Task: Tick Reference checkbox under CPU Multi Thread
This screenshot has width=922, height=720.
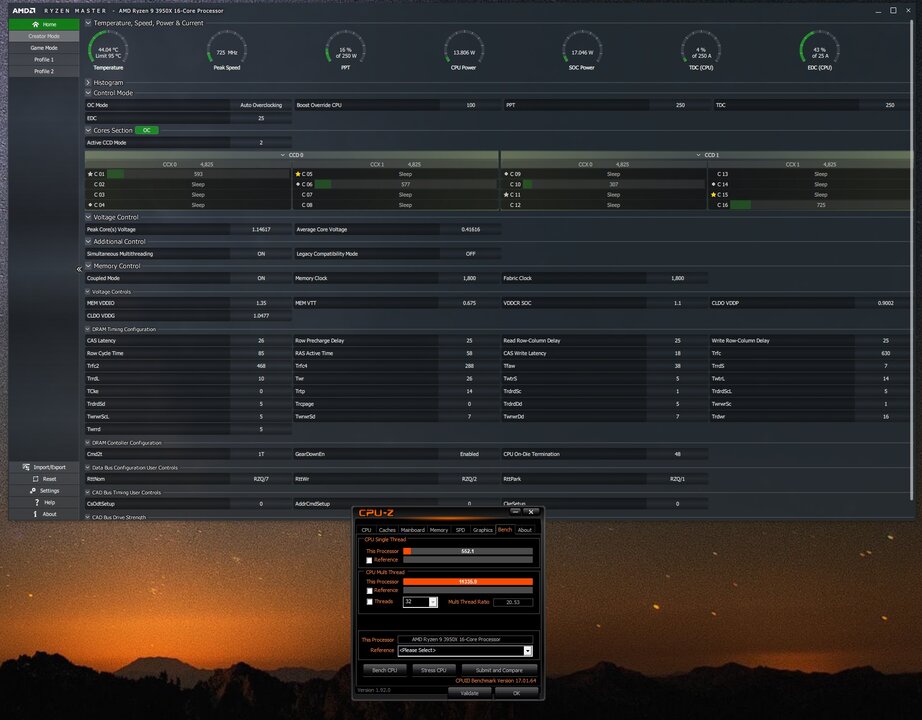Action: 369,591
